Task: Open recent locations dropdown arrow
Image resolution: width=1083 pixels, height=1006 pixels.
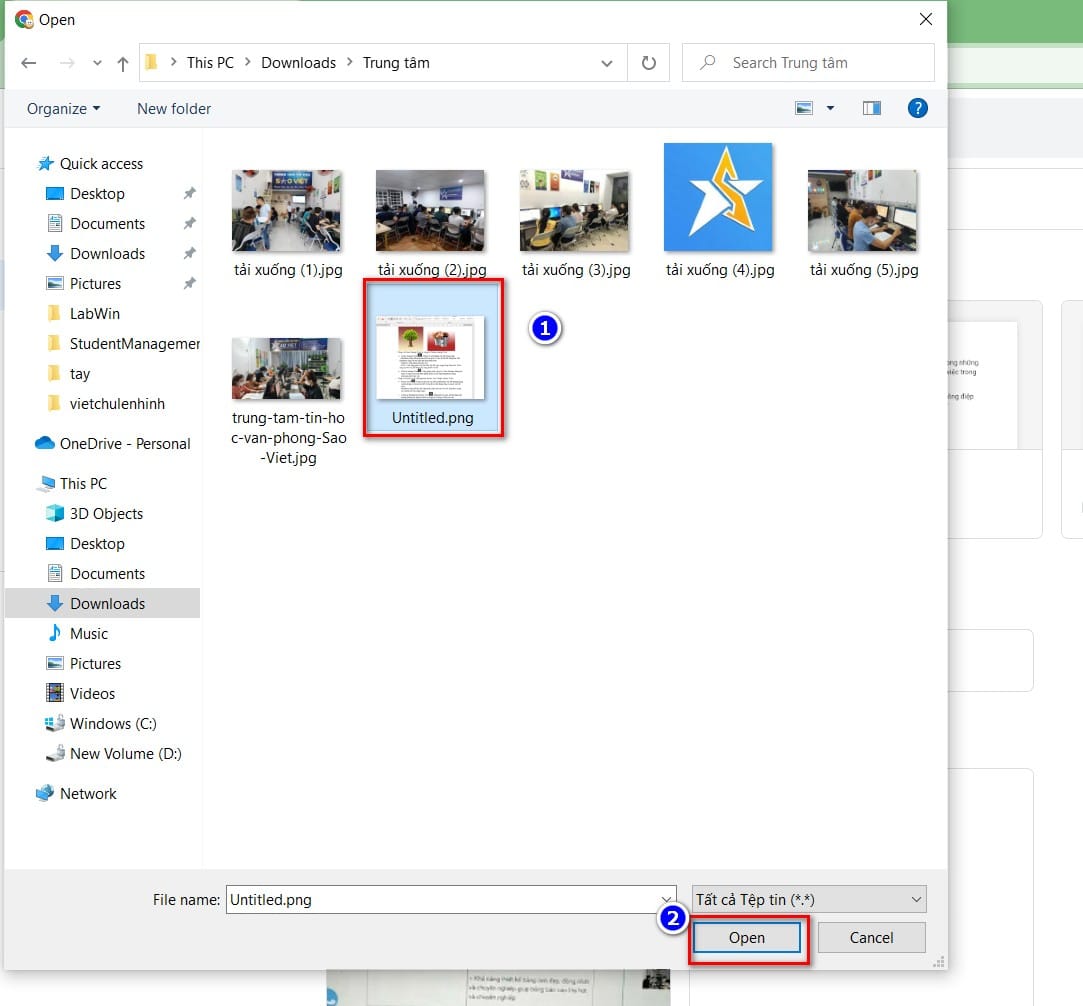Action: (x=97, y=64)
